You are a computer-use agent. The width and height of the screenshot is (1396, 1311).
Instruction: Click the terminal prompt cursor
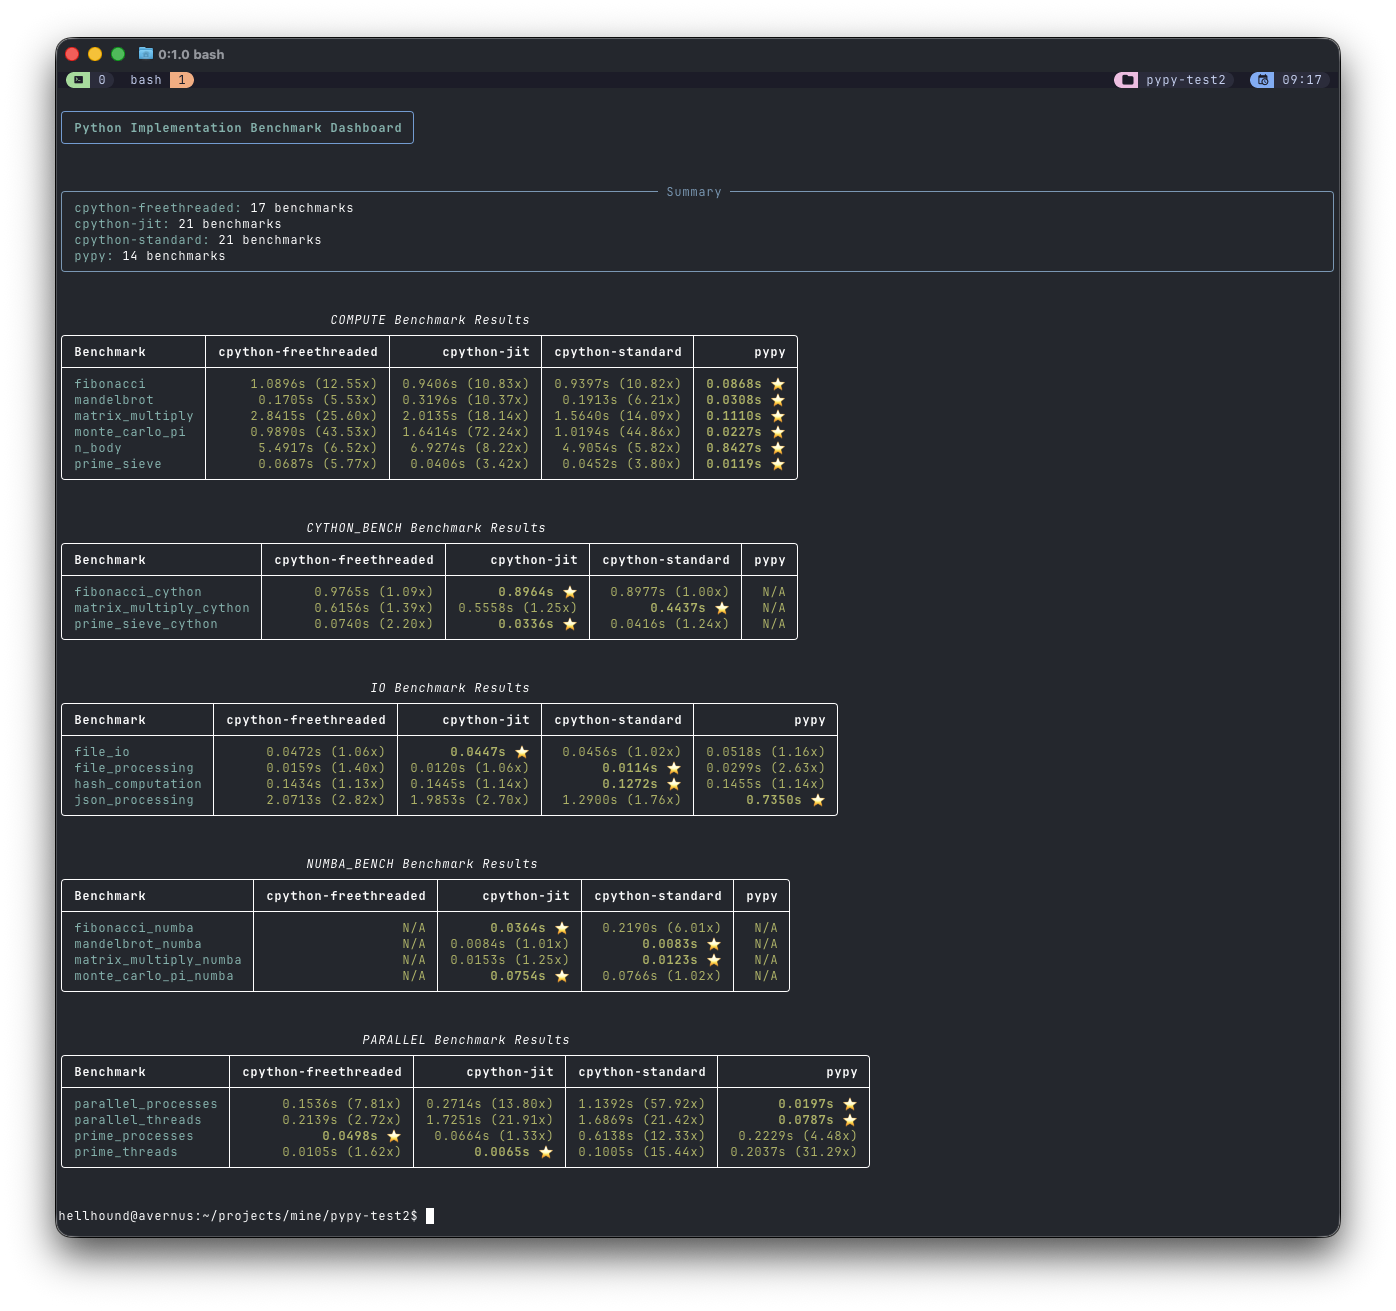[430, 1216]
